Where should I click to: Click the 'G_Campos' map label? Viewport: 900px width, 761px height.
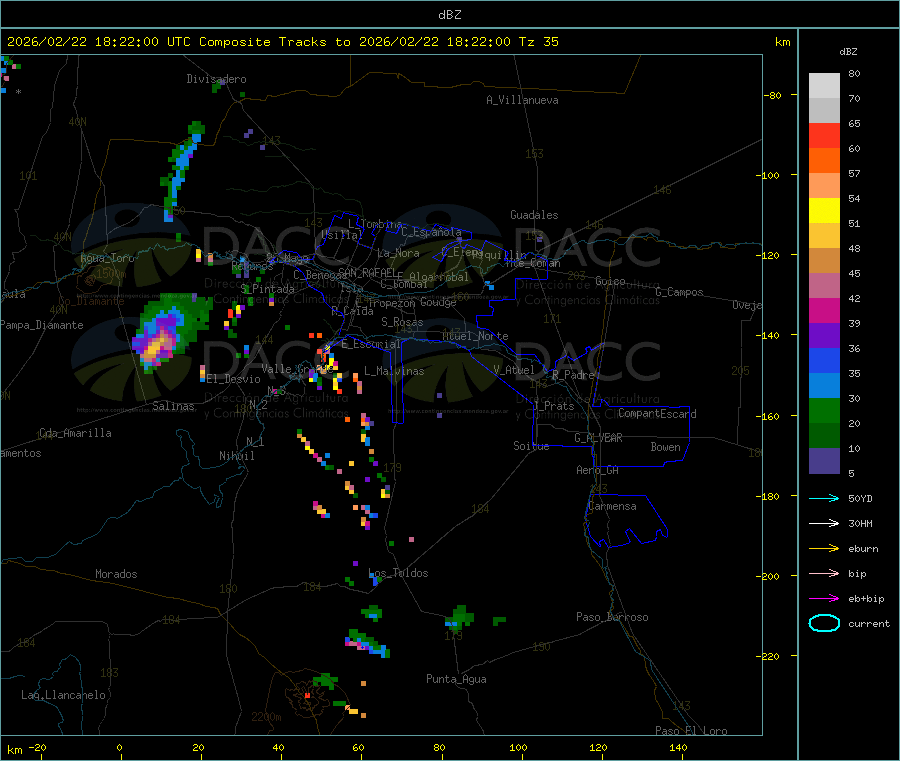click(x=680, y=292)
